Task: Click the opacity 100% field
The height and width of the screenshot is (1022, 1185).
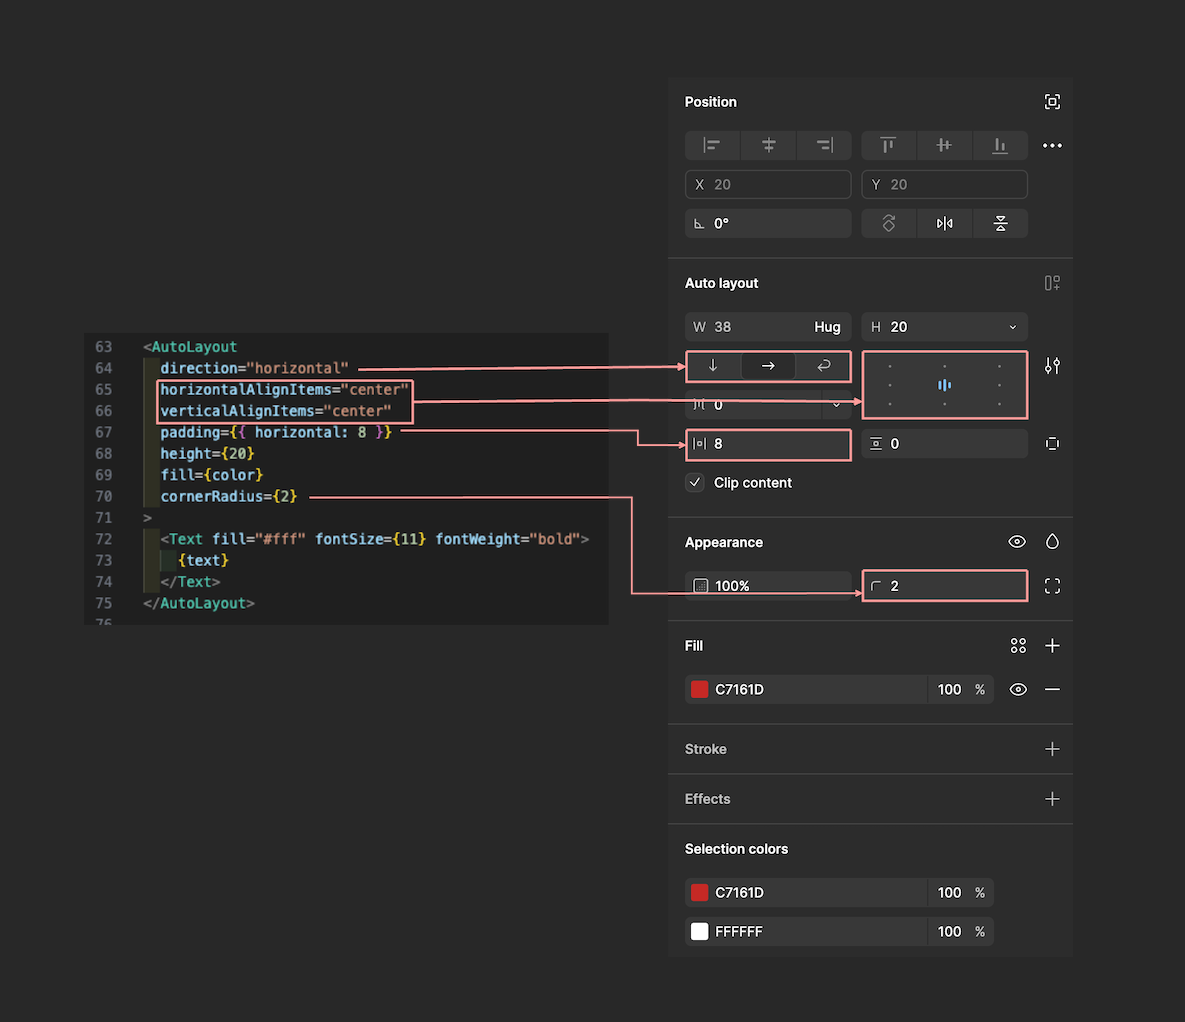Action: 768,586
